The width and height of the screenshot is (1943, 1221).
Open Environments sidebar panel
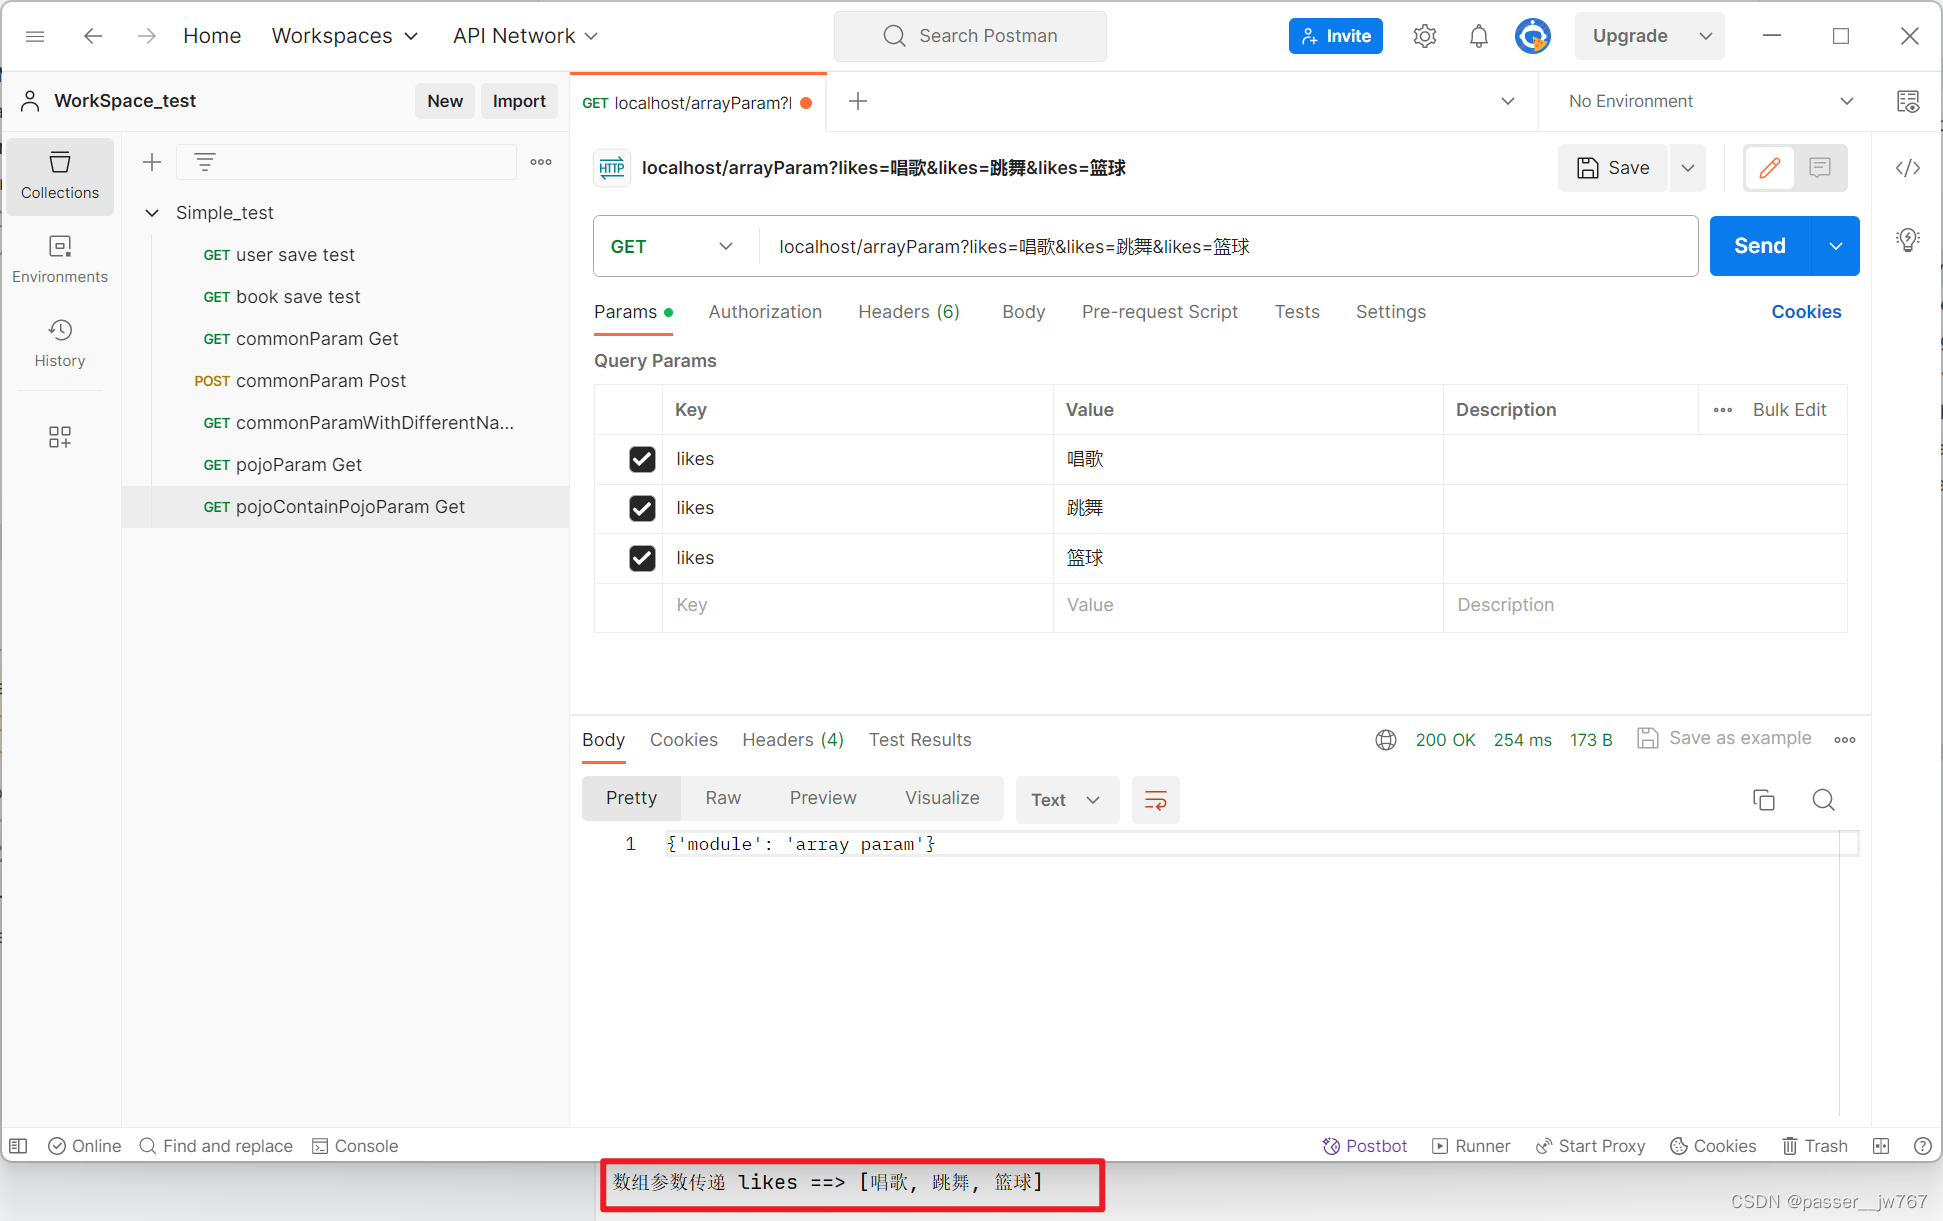(x=60, y=260)
